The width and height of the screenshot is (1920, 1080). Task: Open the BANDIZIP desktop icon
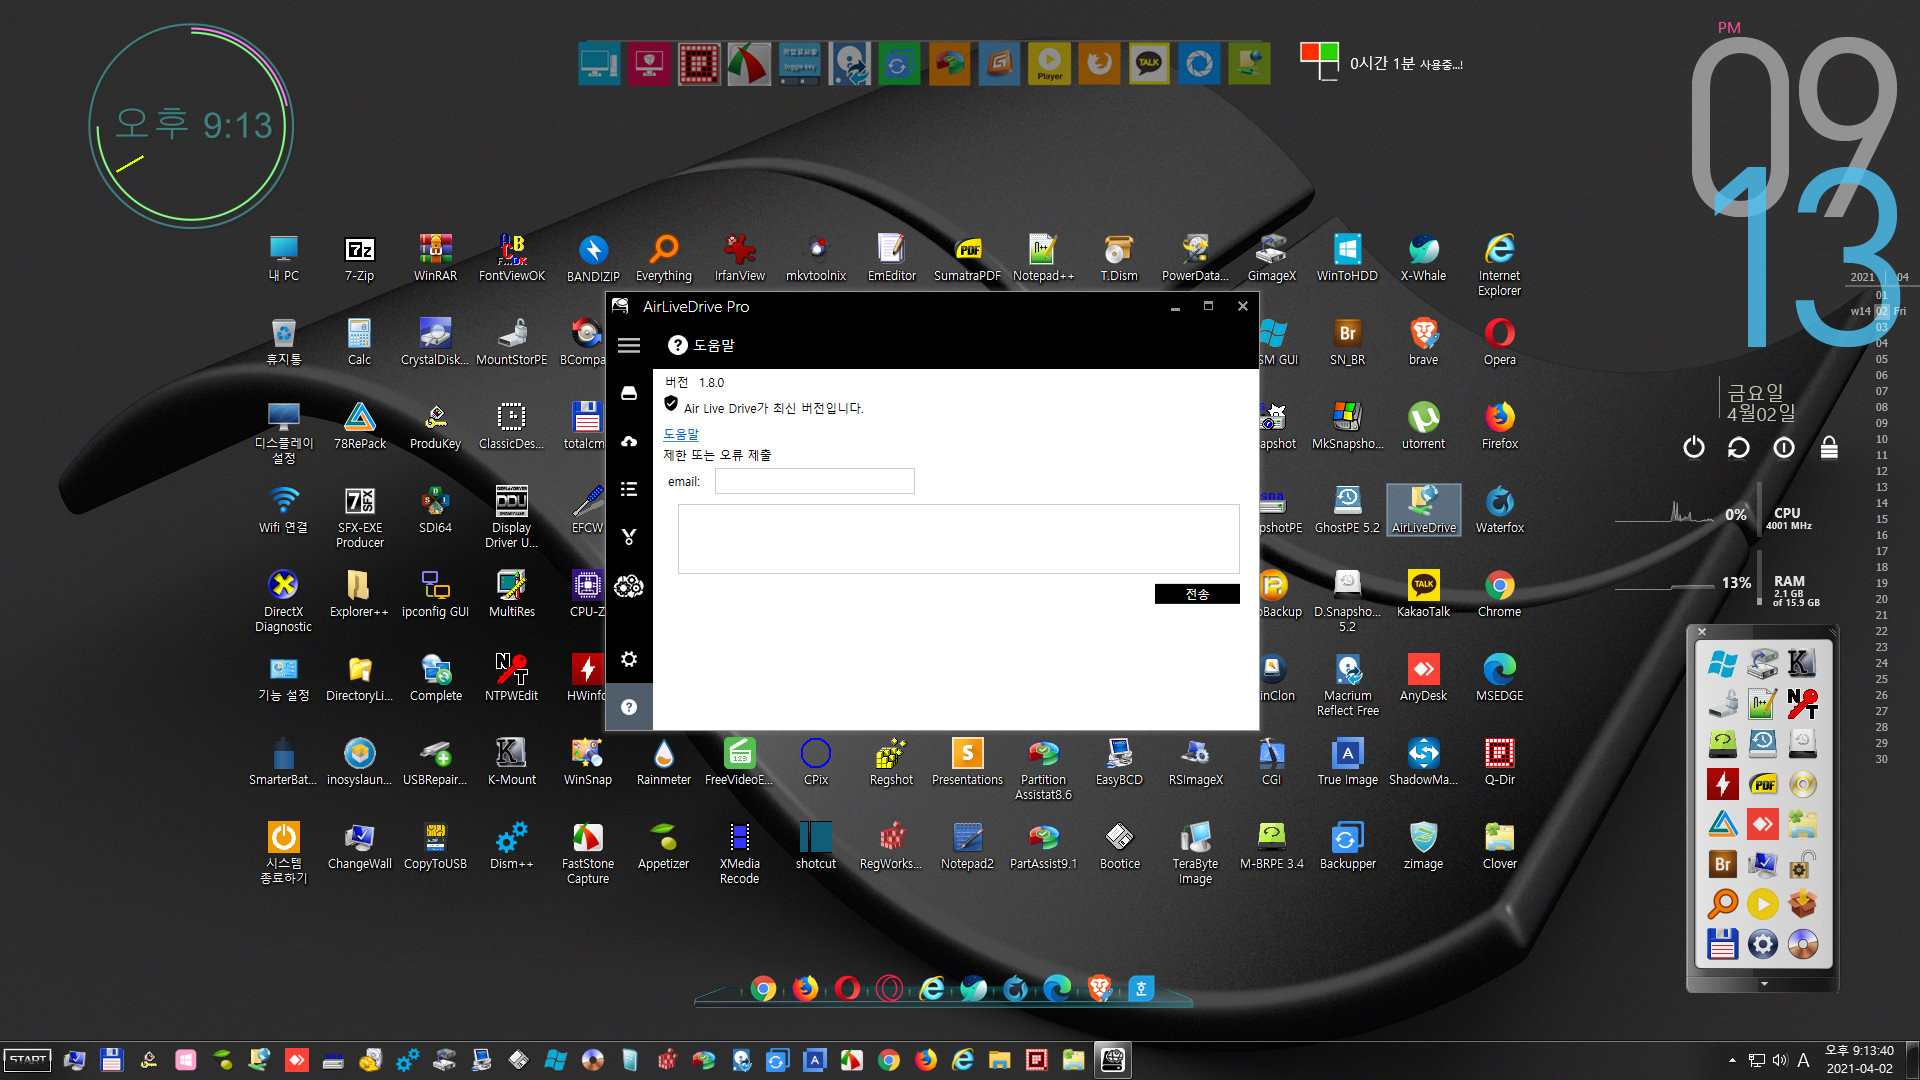coord(593,259)
